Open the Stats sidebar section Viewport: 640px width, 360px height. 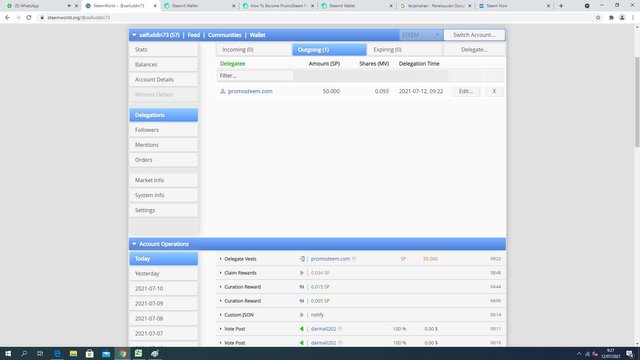point(164,49)
